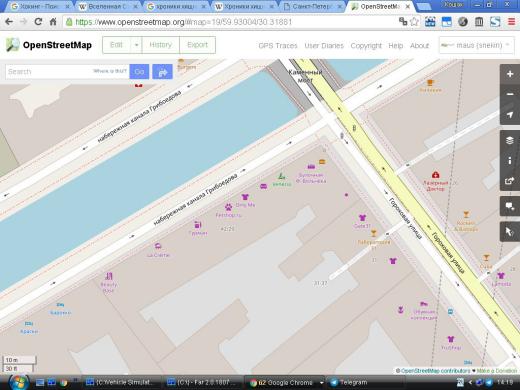The image size is (520, 390).
Task: Expand the Edit dropdown arrow
Action: (136, 45)
